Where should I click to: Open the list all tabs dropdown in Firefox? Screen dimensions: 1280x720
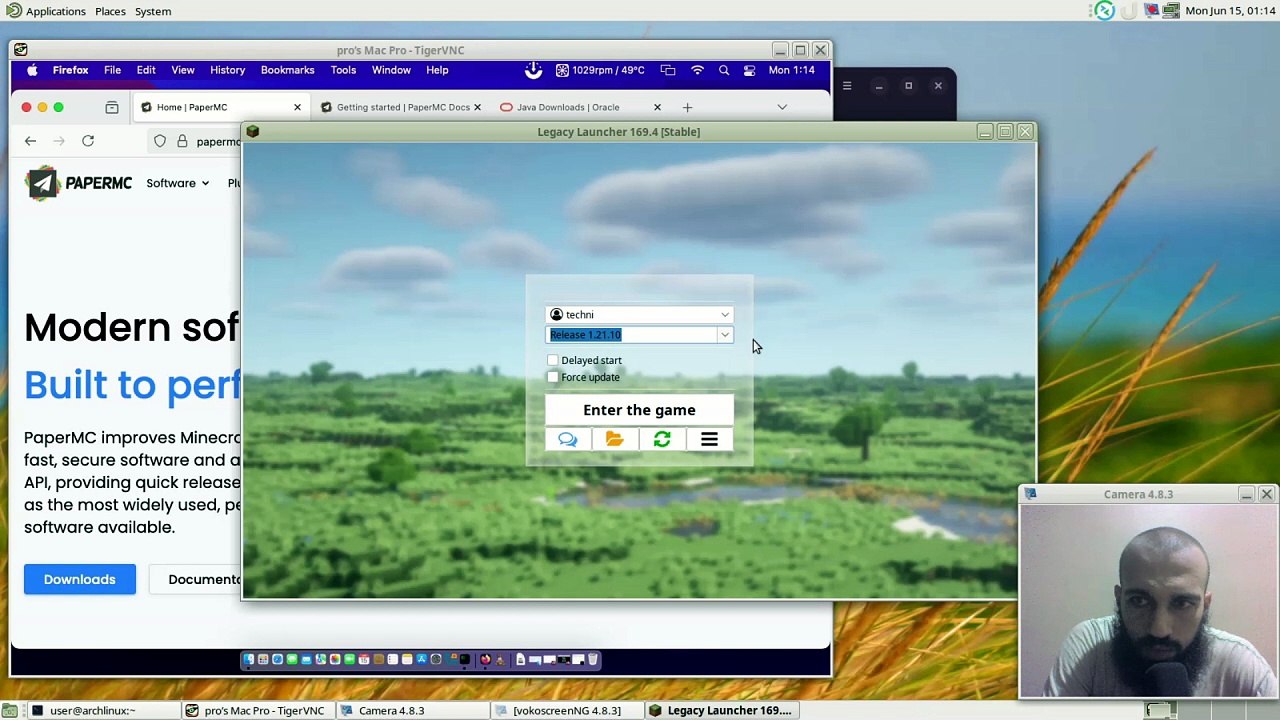coord(782,107)
